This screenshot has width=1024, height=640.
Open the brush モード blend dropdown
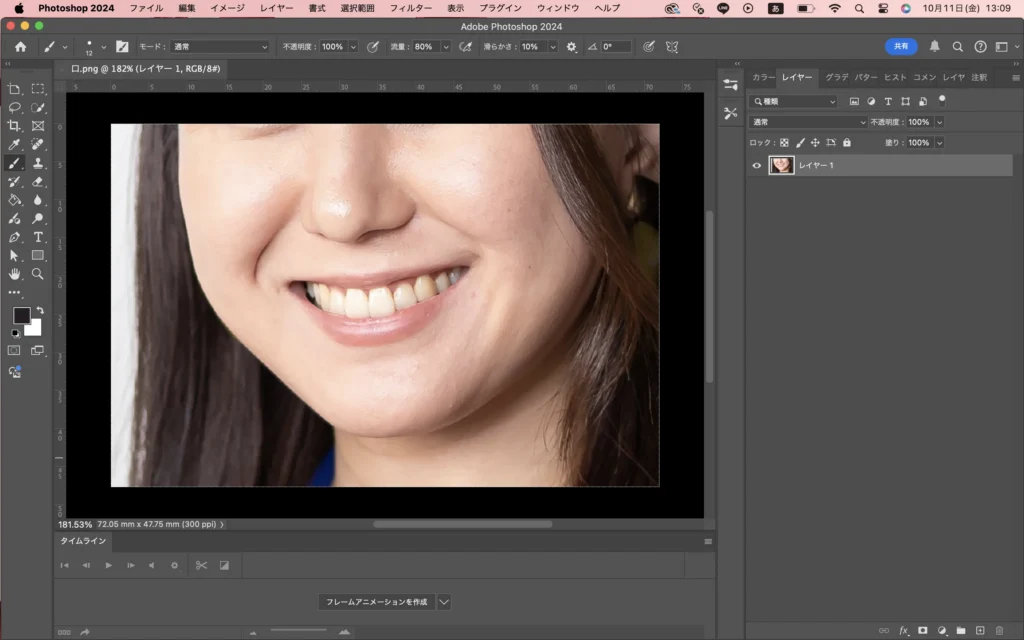point(219,47)
